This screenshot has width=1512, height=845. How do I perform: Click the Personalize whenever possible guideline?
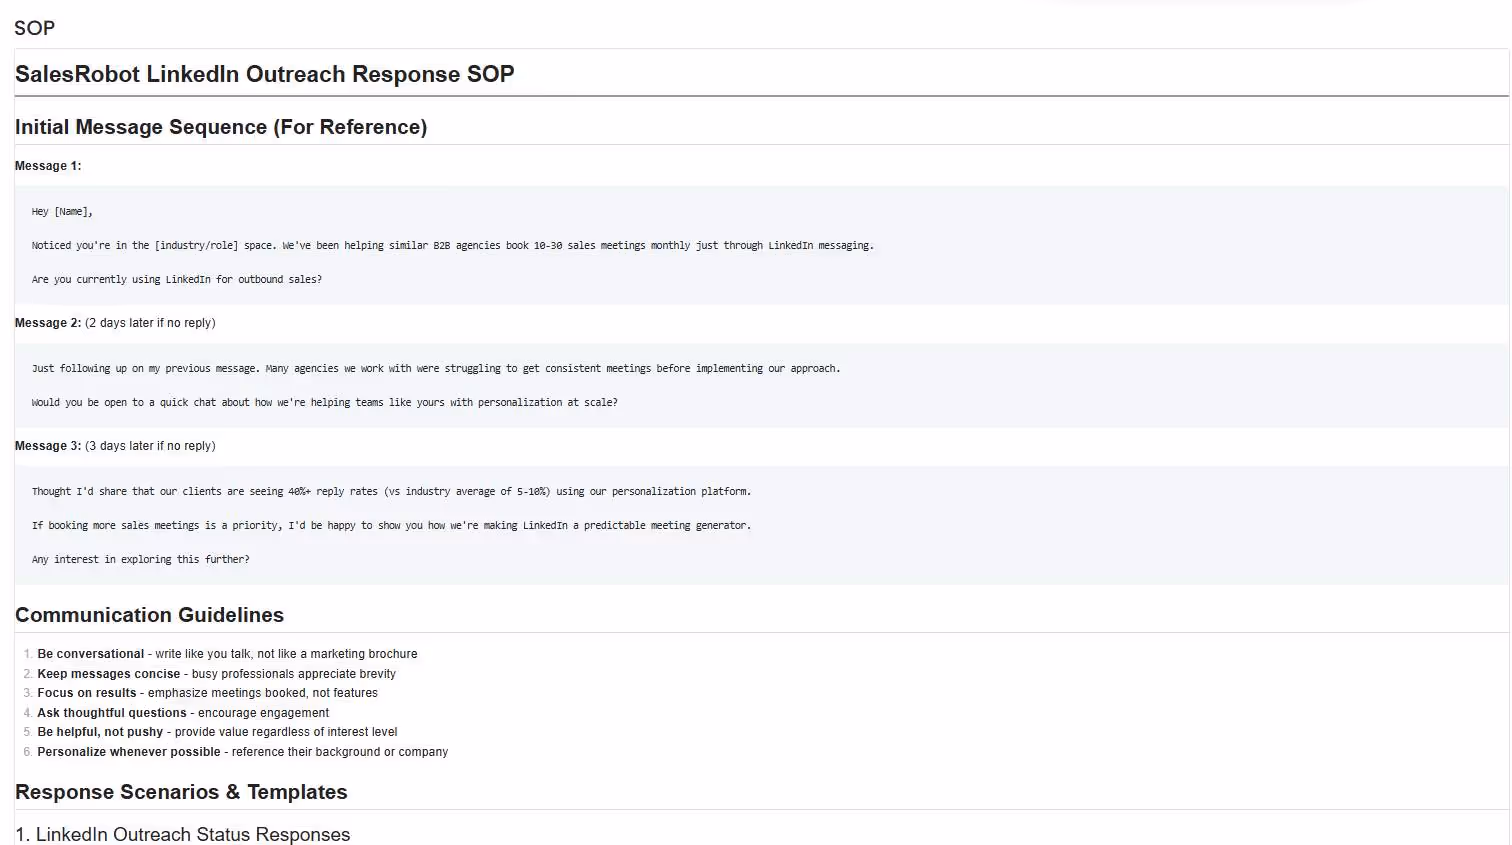pyautogui.click(x=242, y=751)
